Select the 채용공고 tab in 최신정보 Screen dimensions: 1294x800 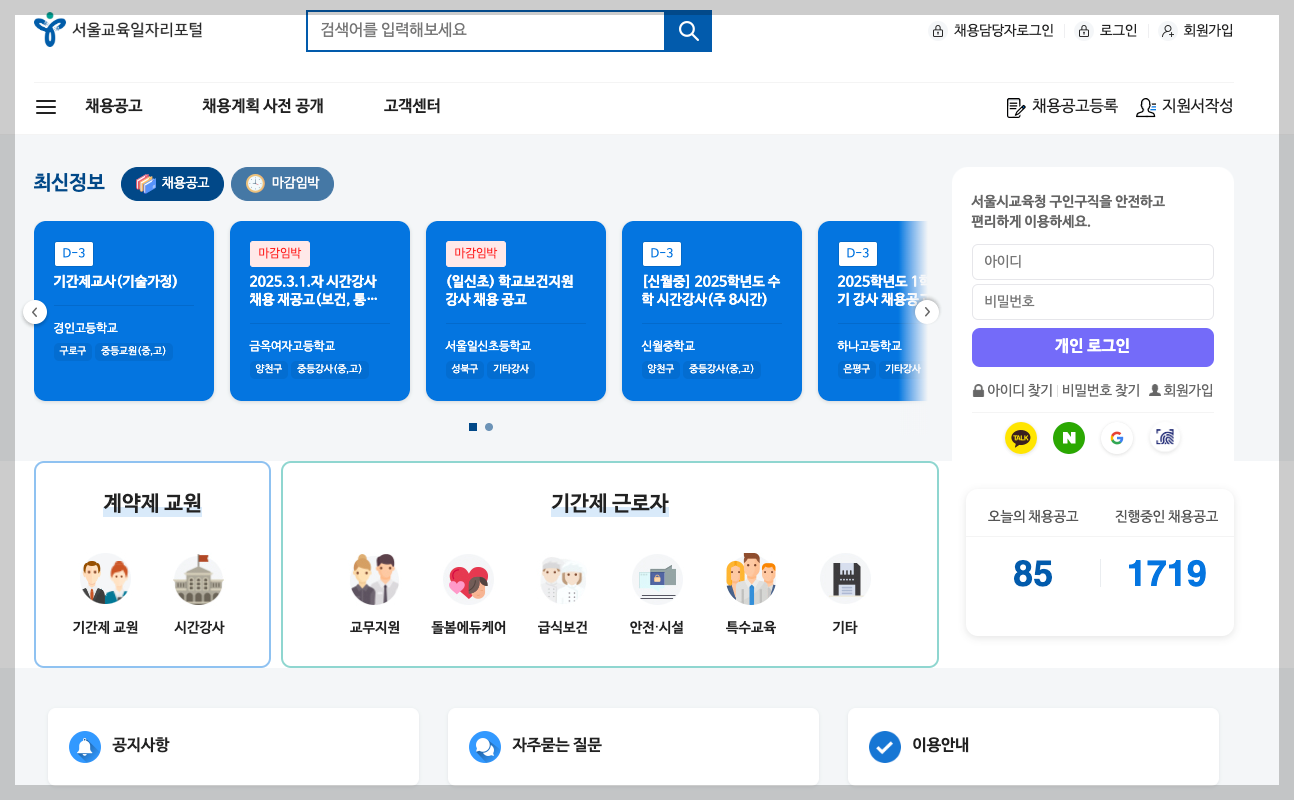172,184
